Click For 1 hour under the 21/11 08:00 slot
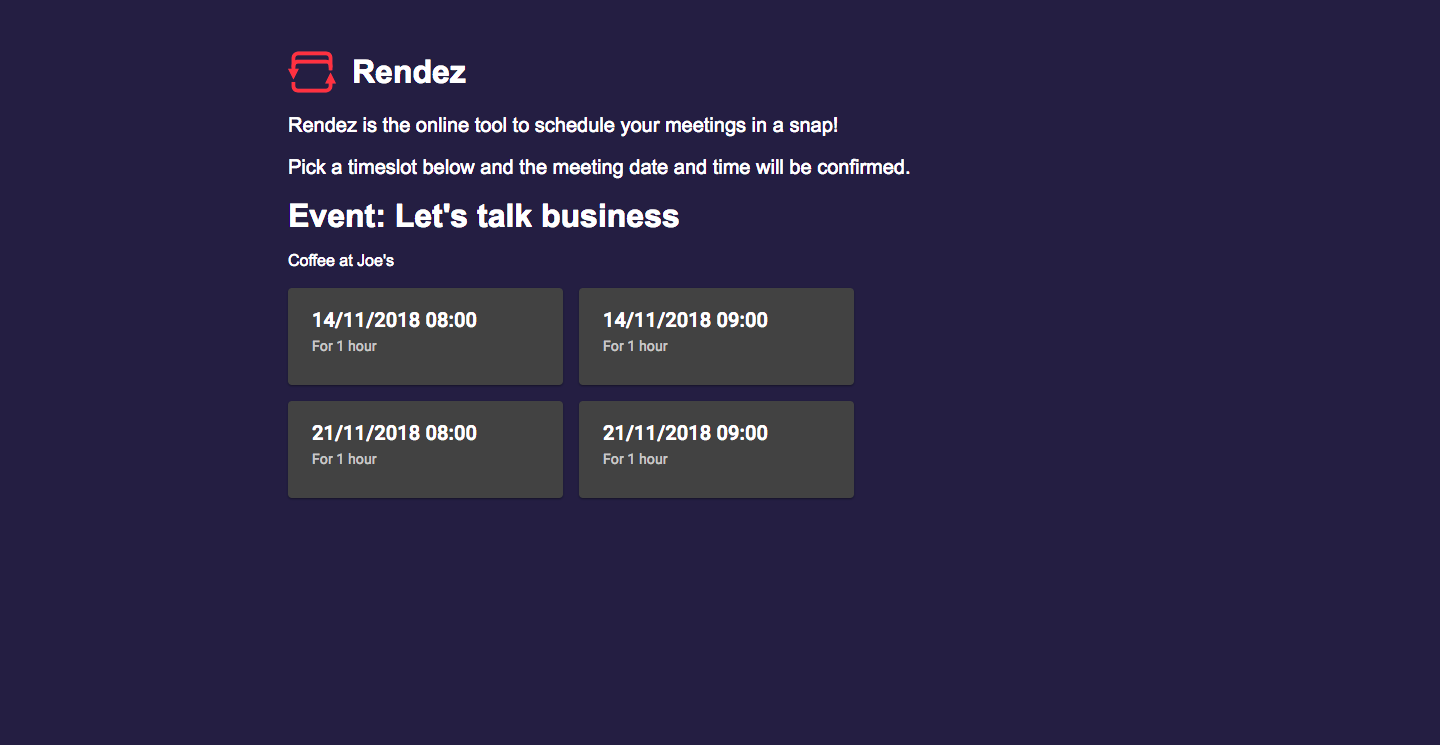The height and width of the screenshot is (745, 1440). click(344, 458)
